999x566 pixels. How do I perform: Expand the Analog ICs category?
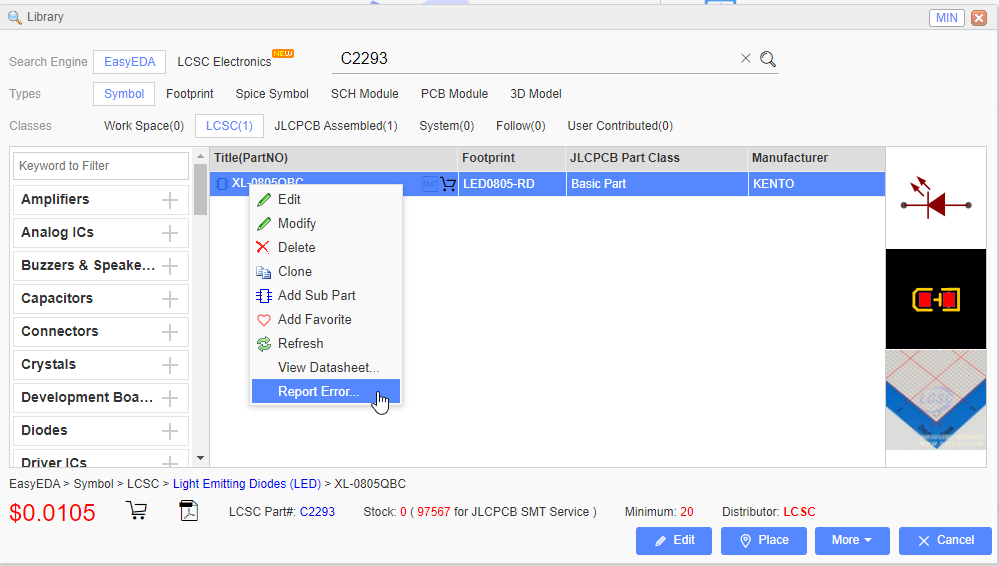[x=169, y=233]
